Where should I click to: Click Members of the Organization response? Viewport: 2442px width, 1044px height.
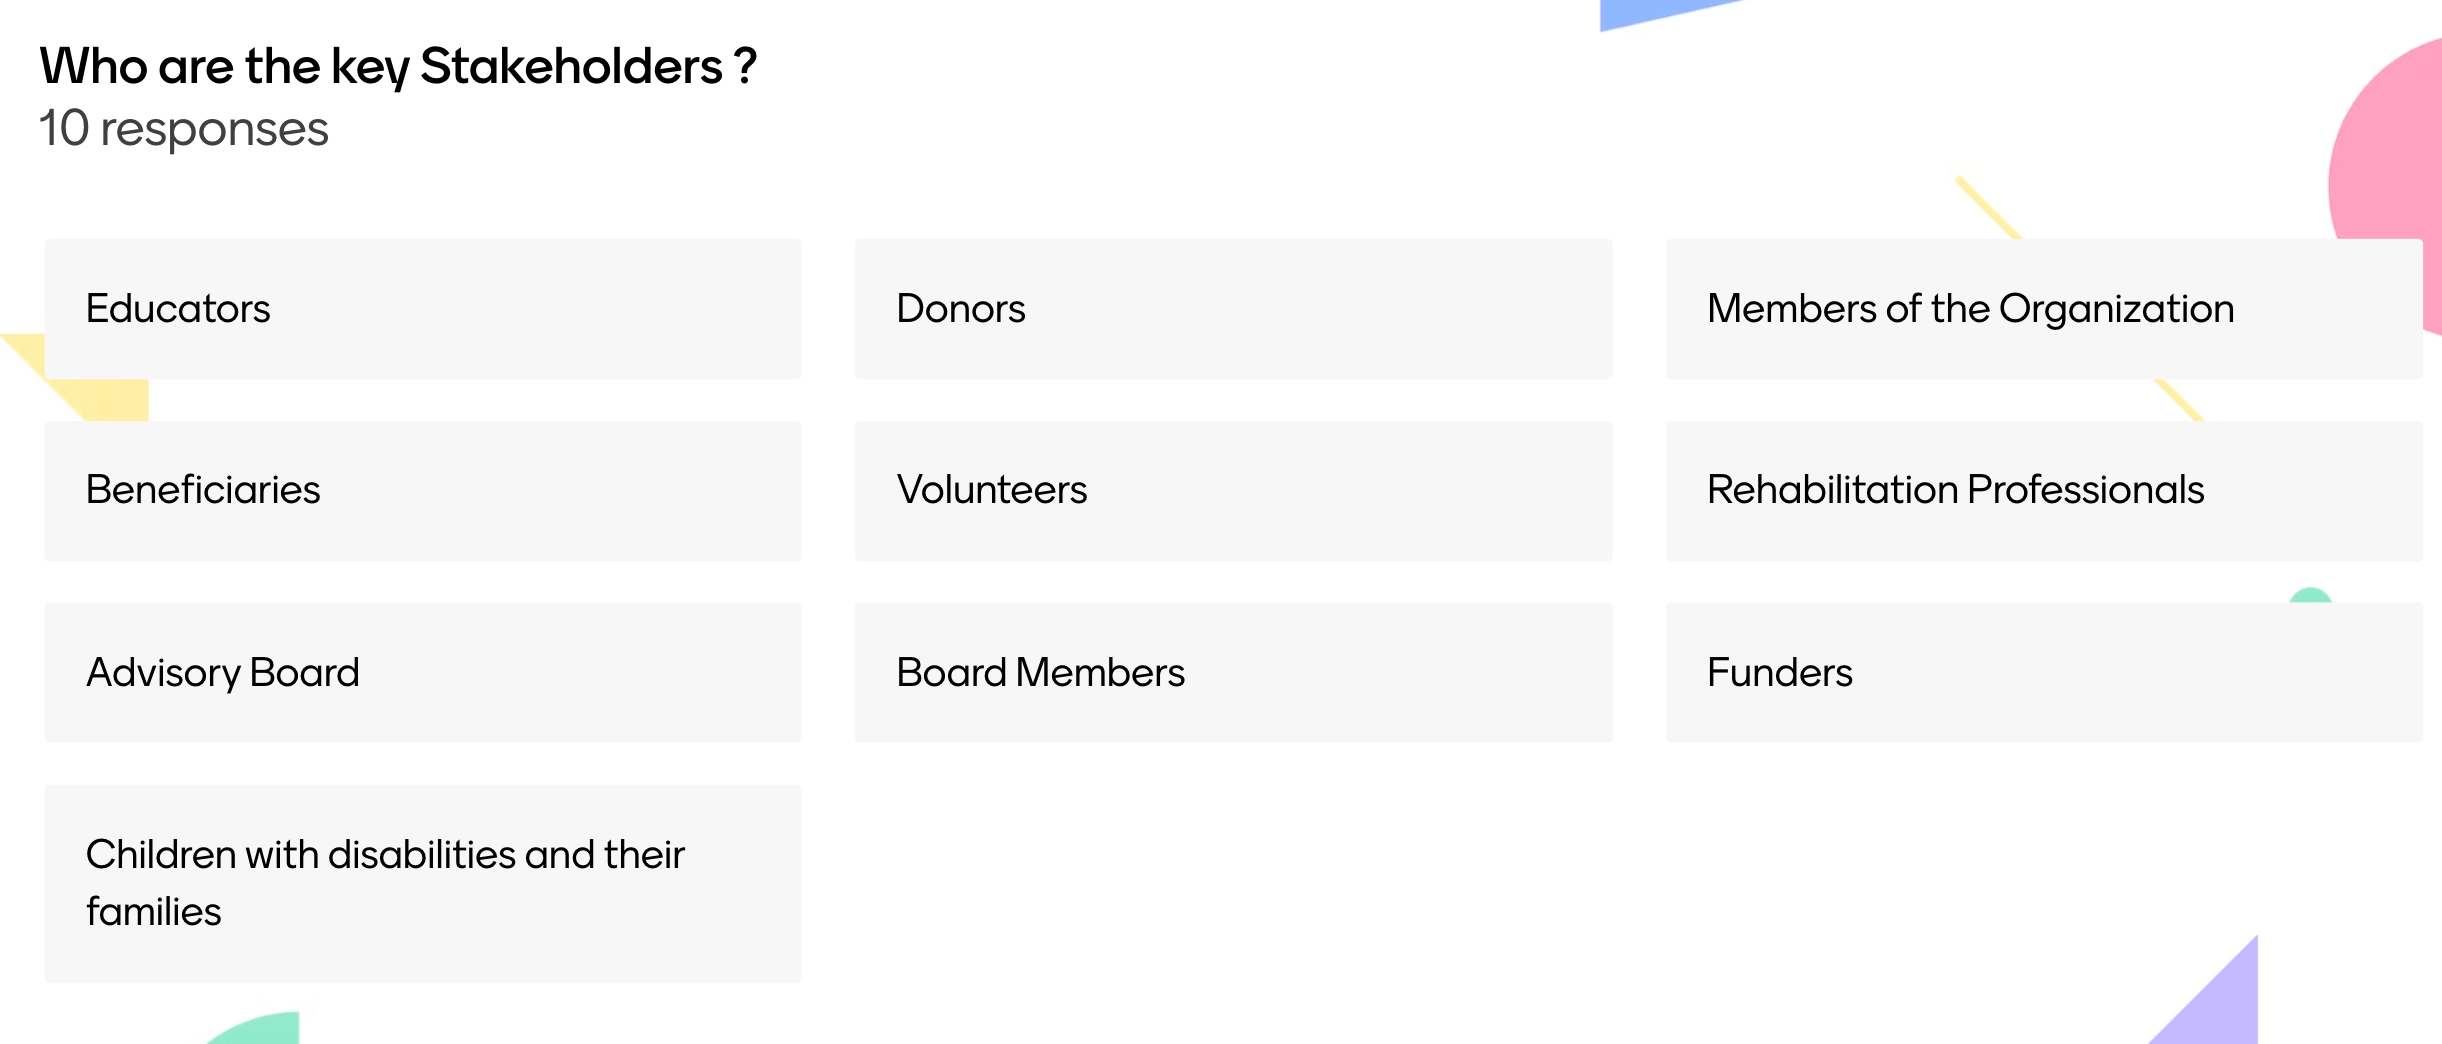[x=2043, y=308]
